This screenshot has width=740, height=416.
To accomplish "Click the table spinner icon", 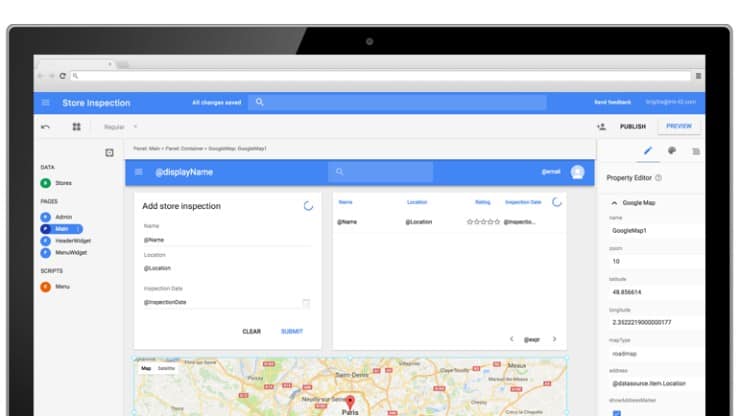I will [557, 202].
